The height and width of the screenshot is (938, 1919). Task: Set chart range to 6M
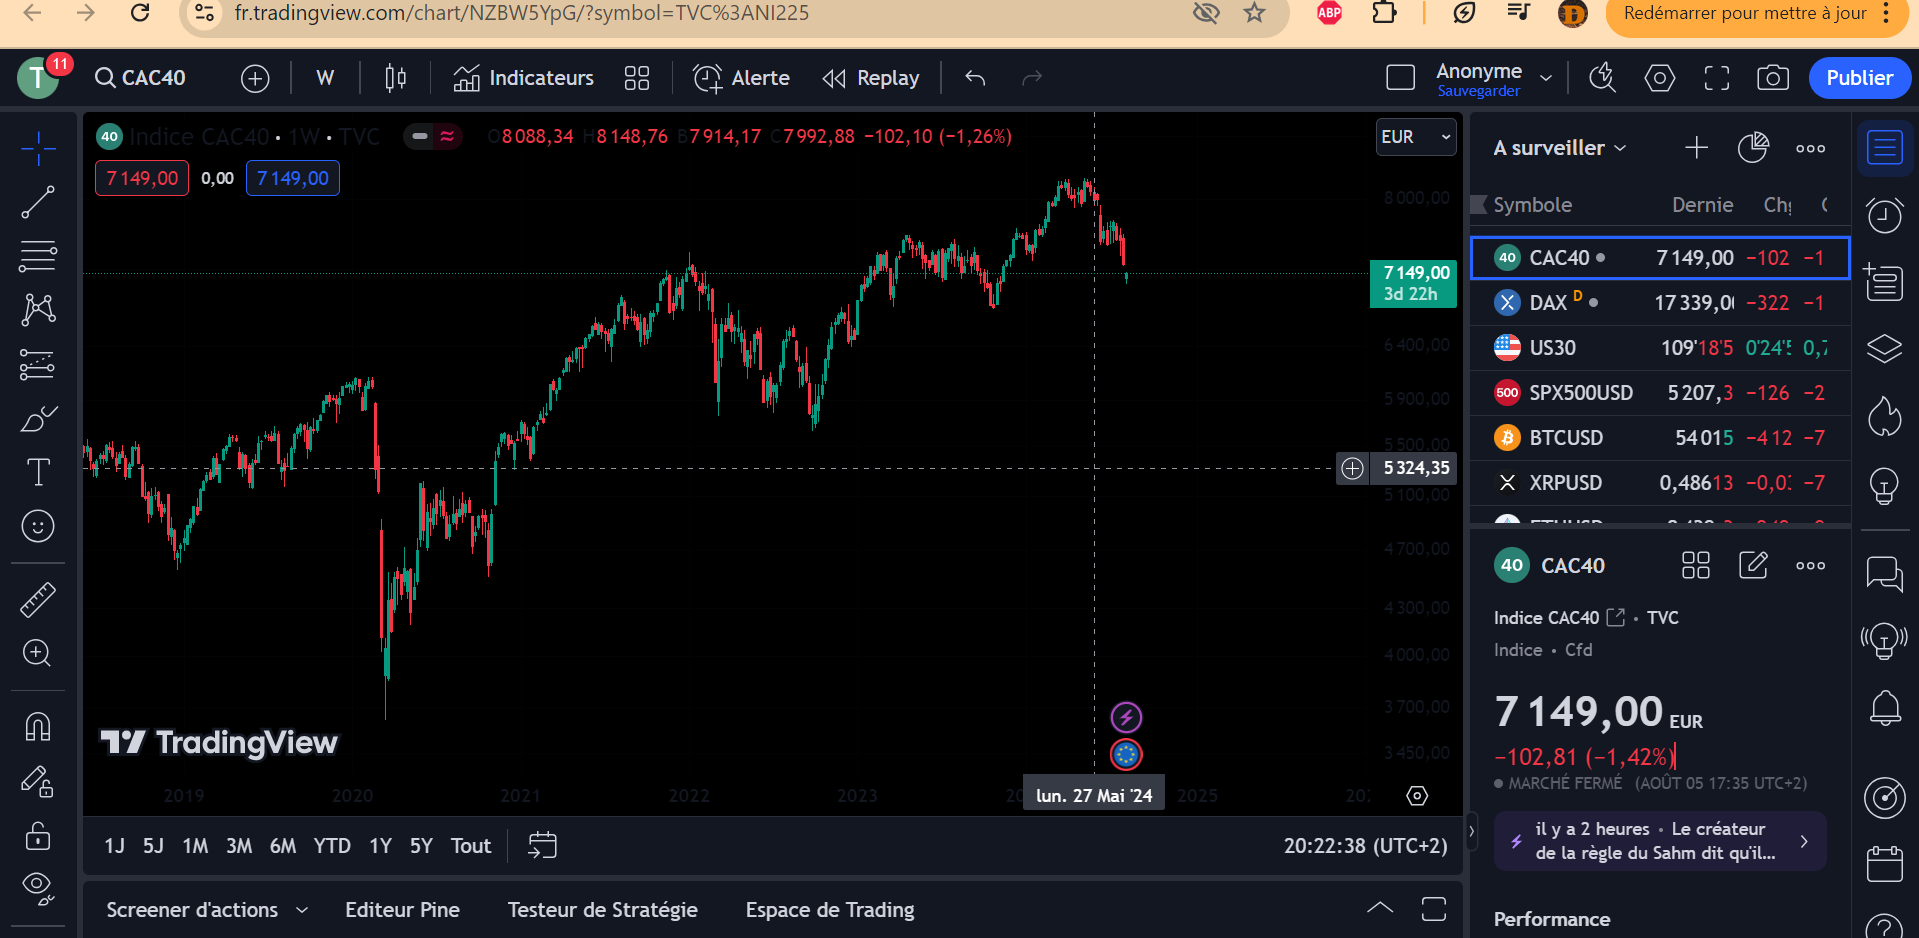coord(283,846)
